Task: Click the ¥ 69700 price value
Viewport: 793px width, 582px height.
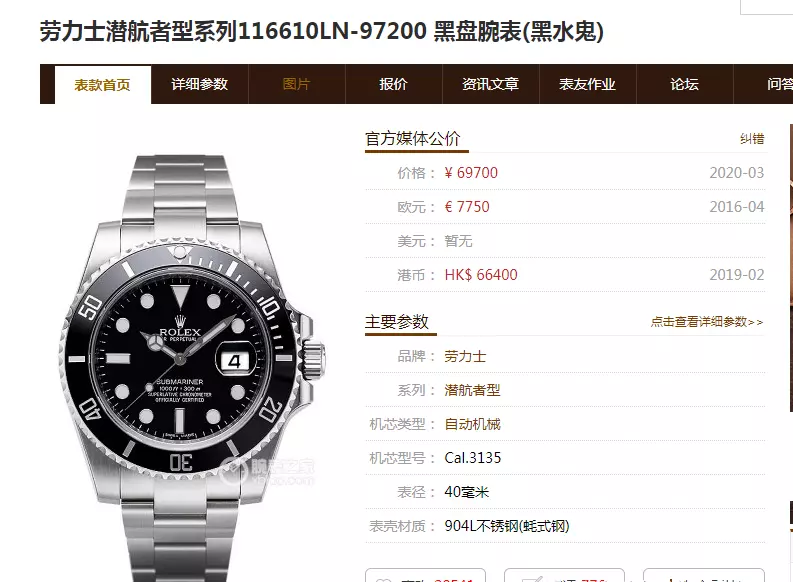Action: point(471,173)
